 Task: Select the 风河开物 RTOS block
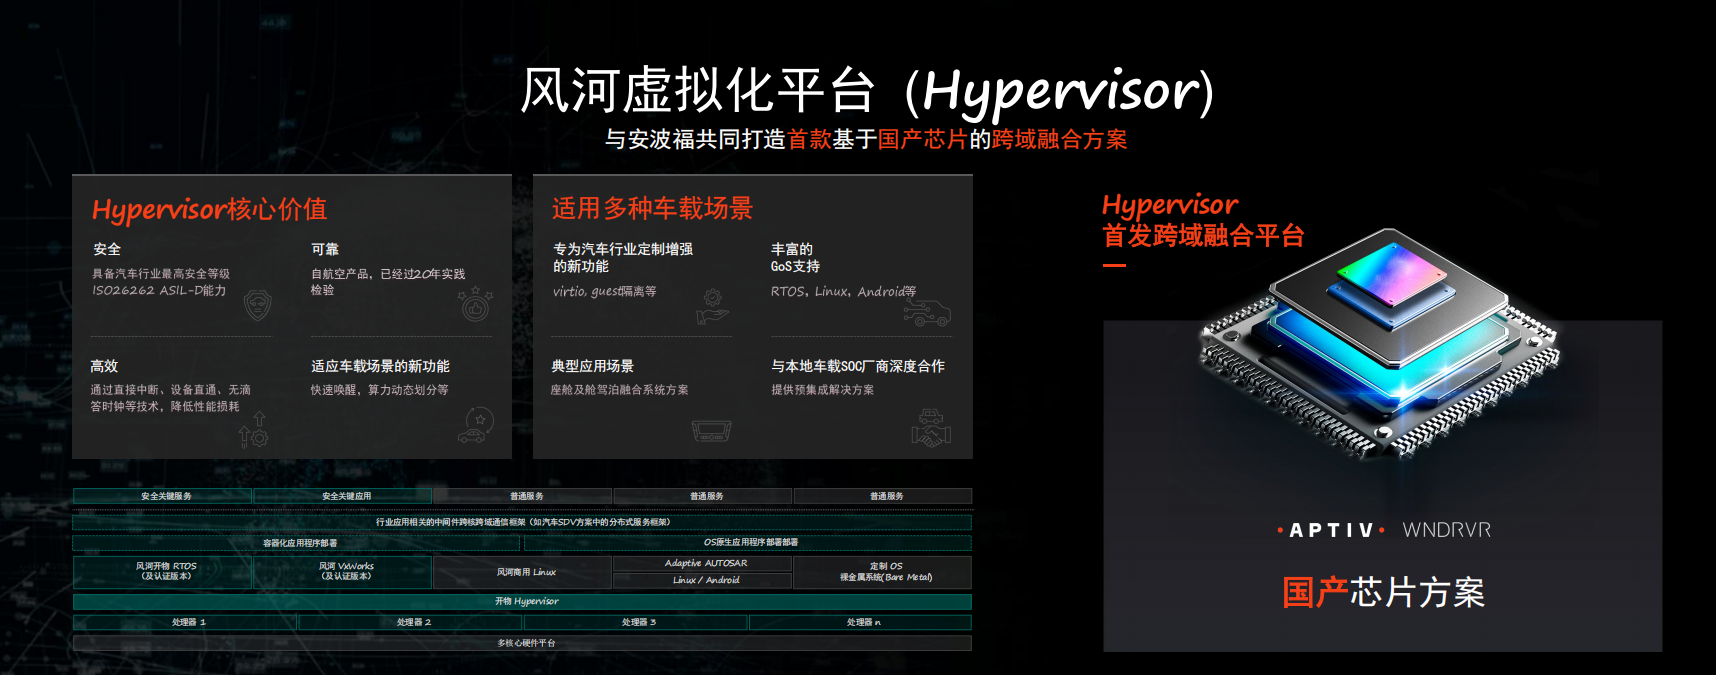(164, 571)
